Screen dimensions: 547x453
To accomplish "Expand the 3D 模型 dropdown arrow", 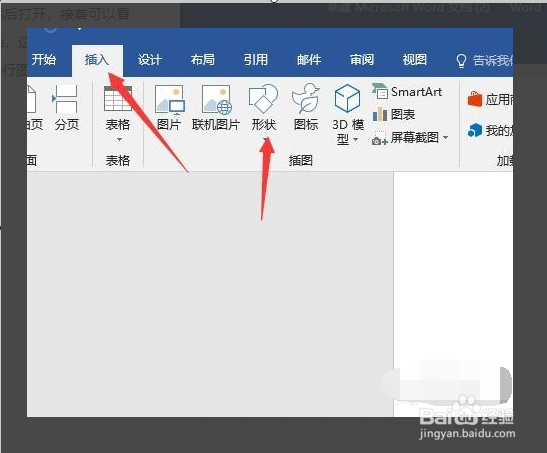I will [355, 139].
